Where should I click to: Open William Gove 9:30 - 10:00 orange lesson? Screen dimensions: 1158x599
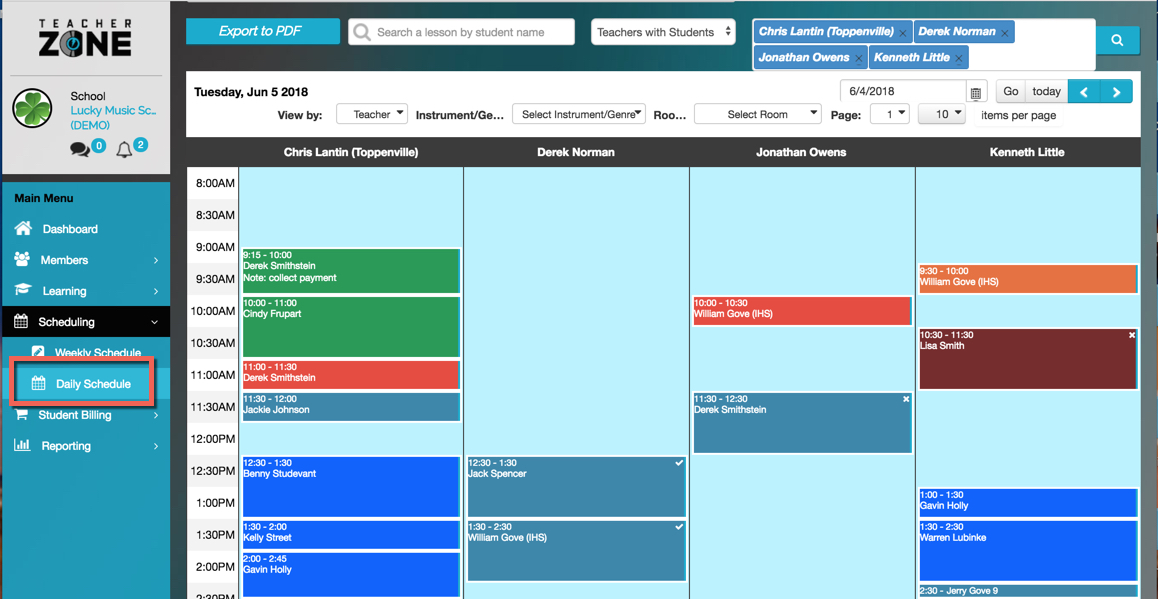point(1028,279)
